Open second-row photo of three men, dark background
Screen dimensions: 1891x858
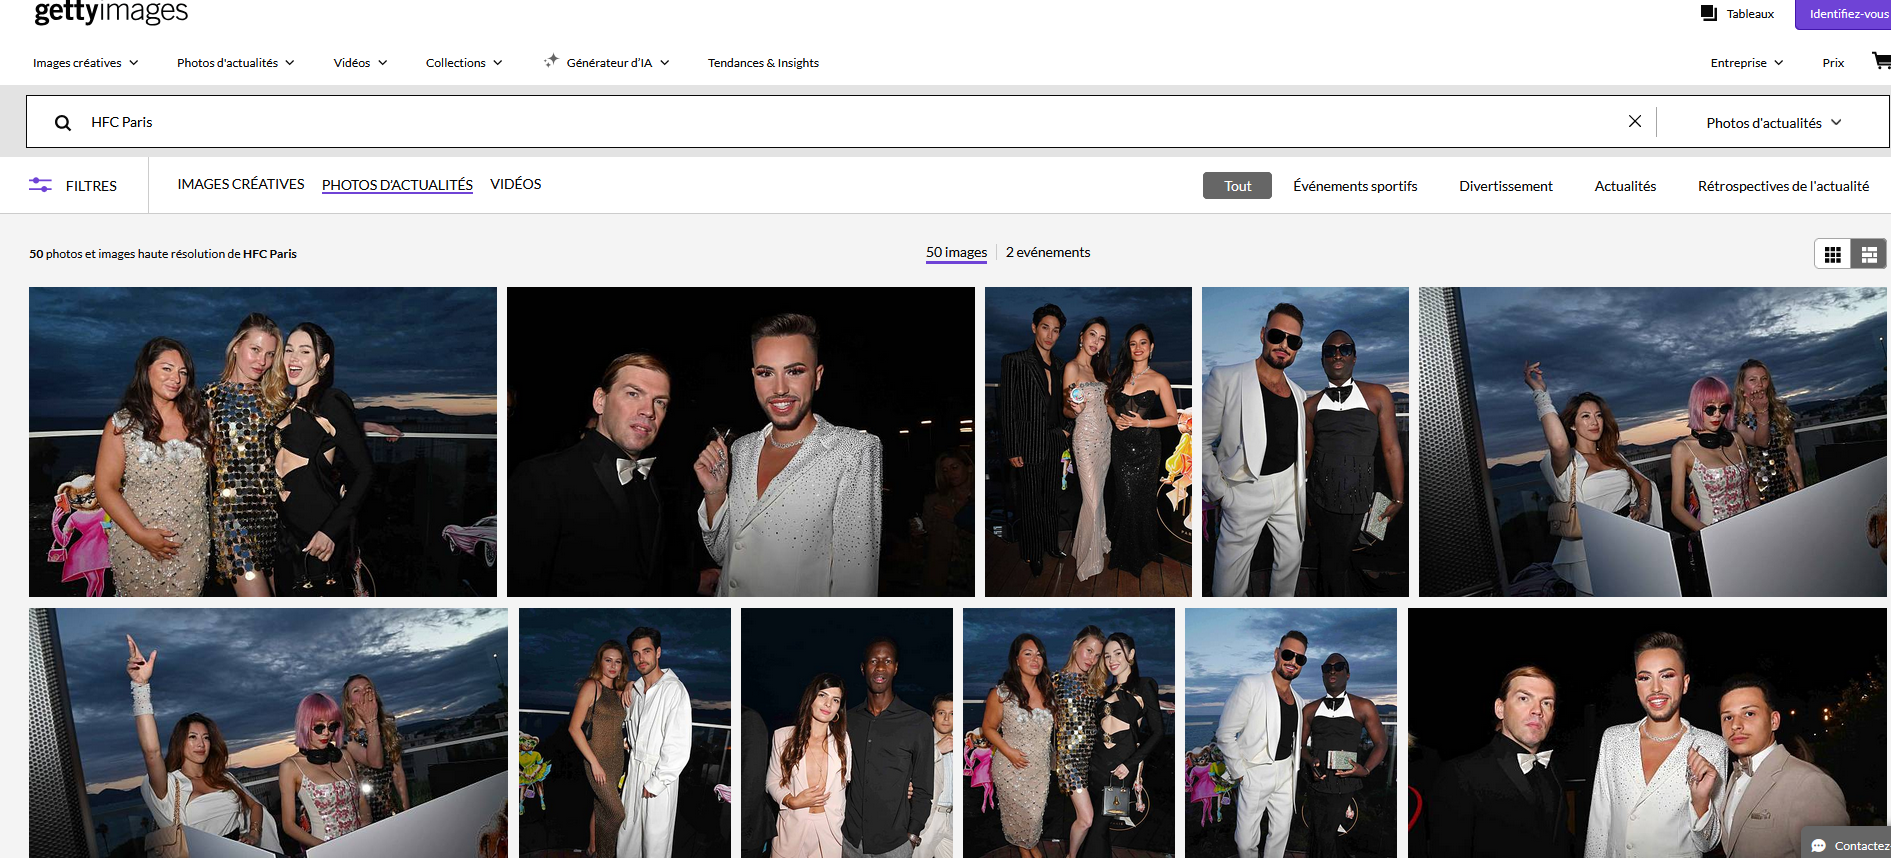point(1647,733)
